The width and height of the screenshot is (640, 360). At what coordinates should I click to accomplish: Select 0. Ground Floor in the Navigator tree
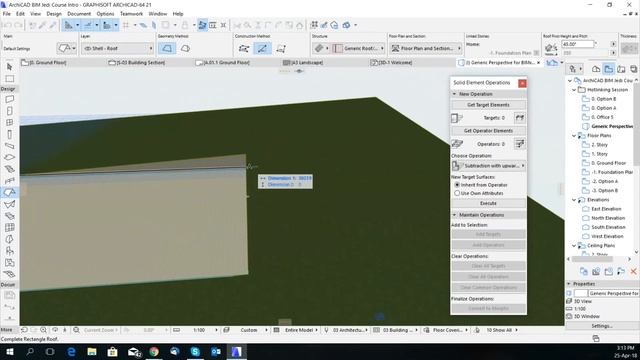[608, 163]
